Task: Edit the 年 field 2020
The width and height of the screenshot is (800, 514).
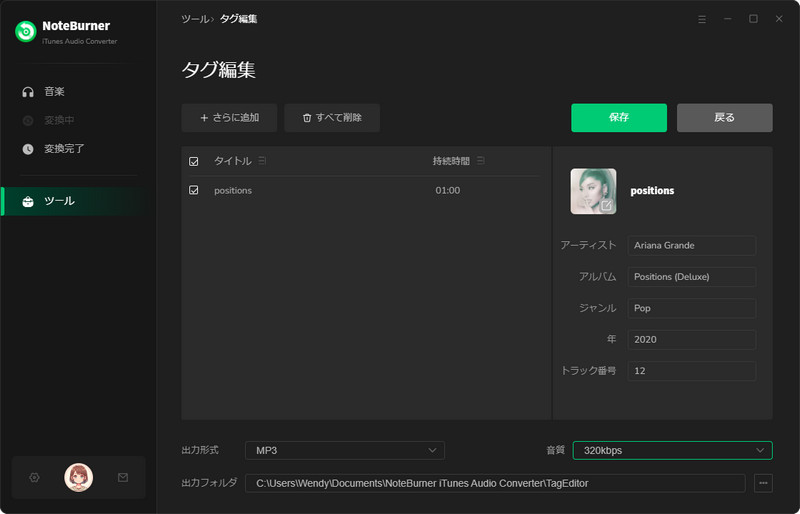Action: [x=692, y=339]
